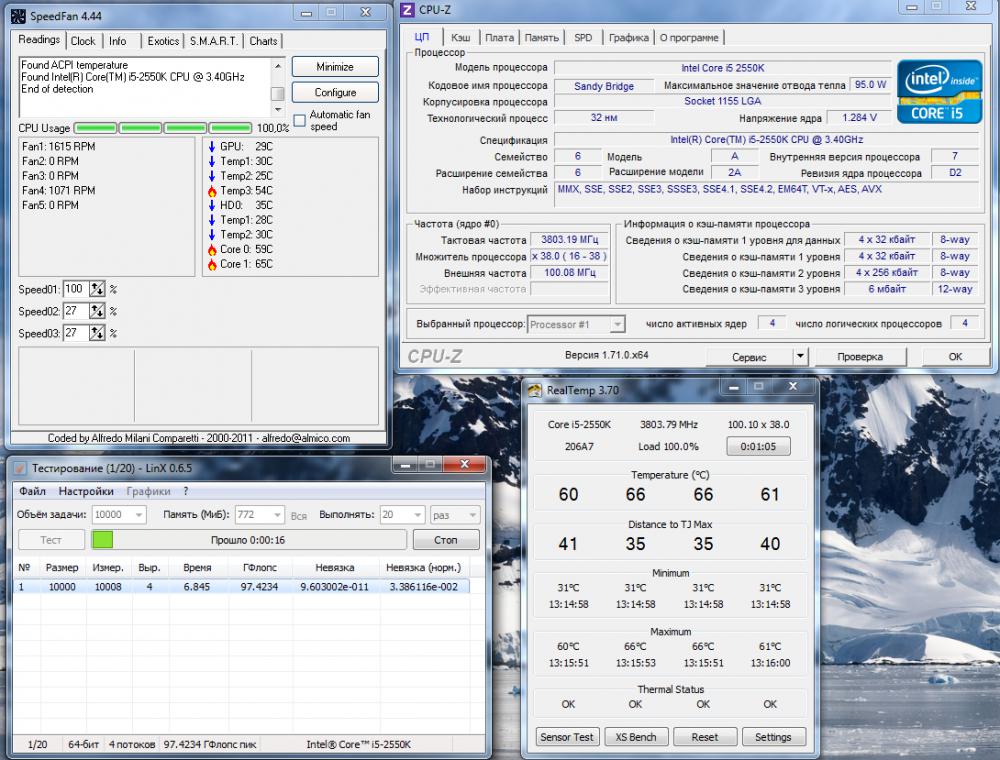This screenshot has height=760, width=1000.
Task: Adjust the Speed01 stepper arrows
Action: tap(97, 289)
